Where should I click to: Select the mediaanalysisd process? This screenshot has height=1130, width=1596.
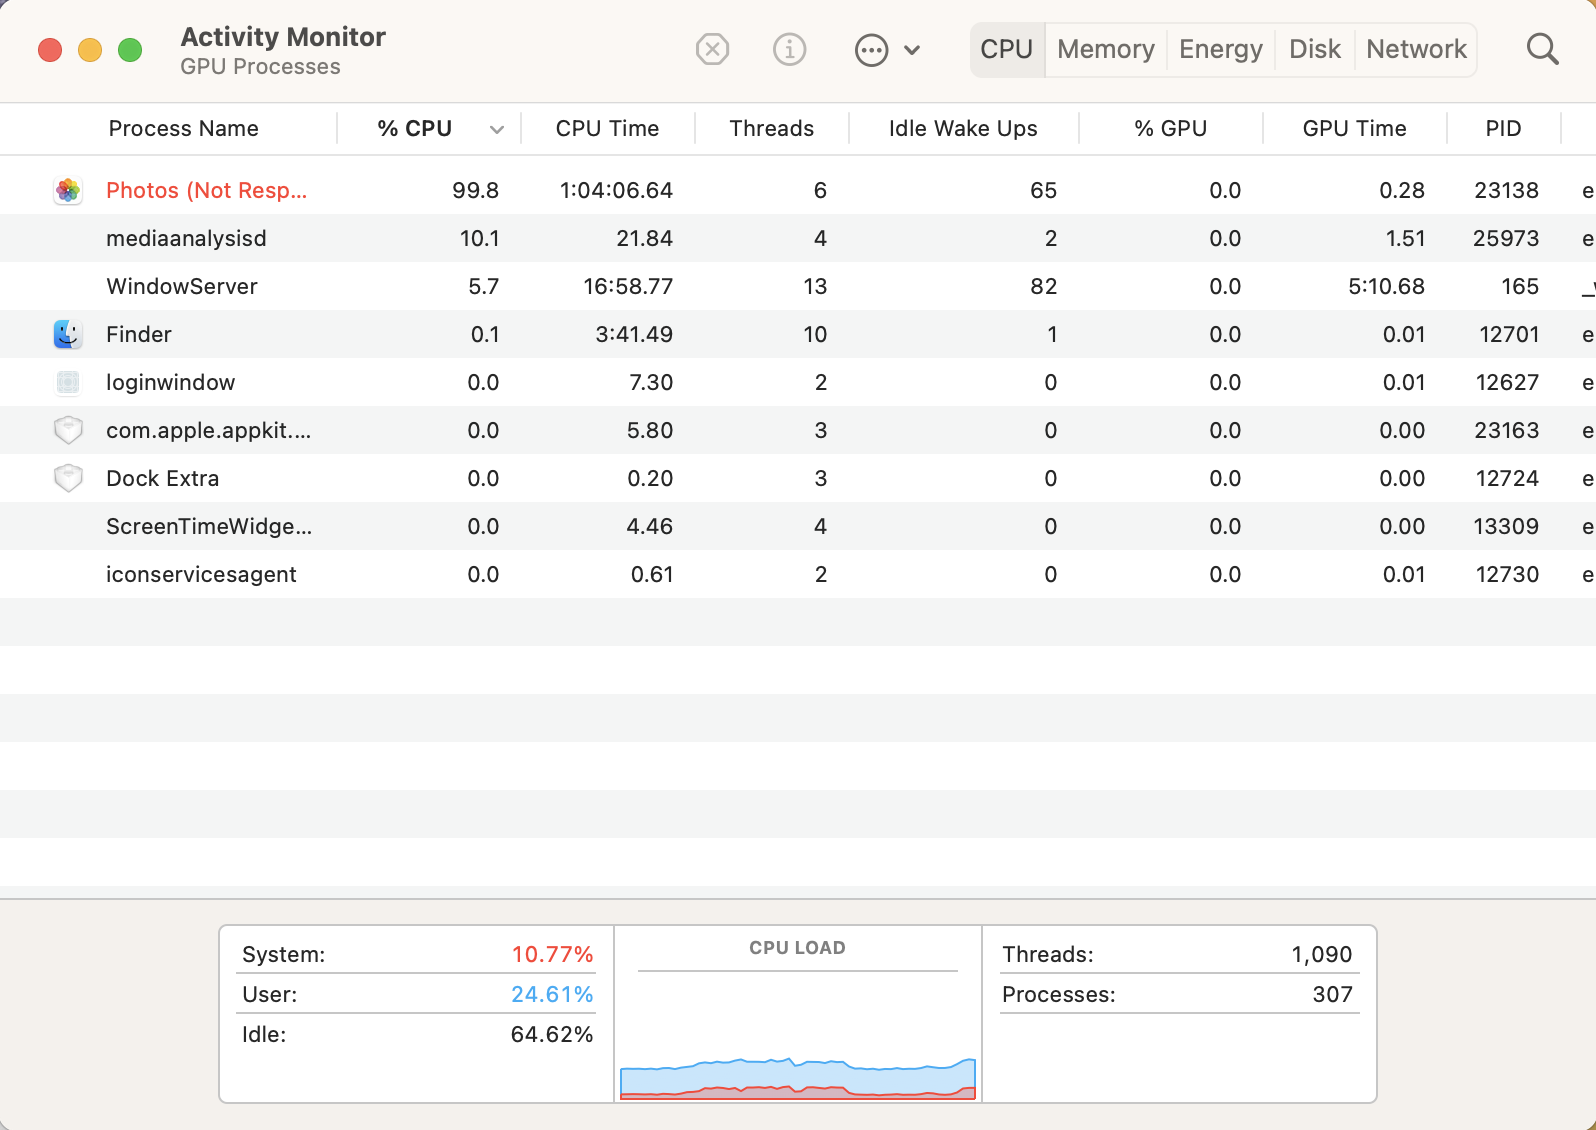186,238
